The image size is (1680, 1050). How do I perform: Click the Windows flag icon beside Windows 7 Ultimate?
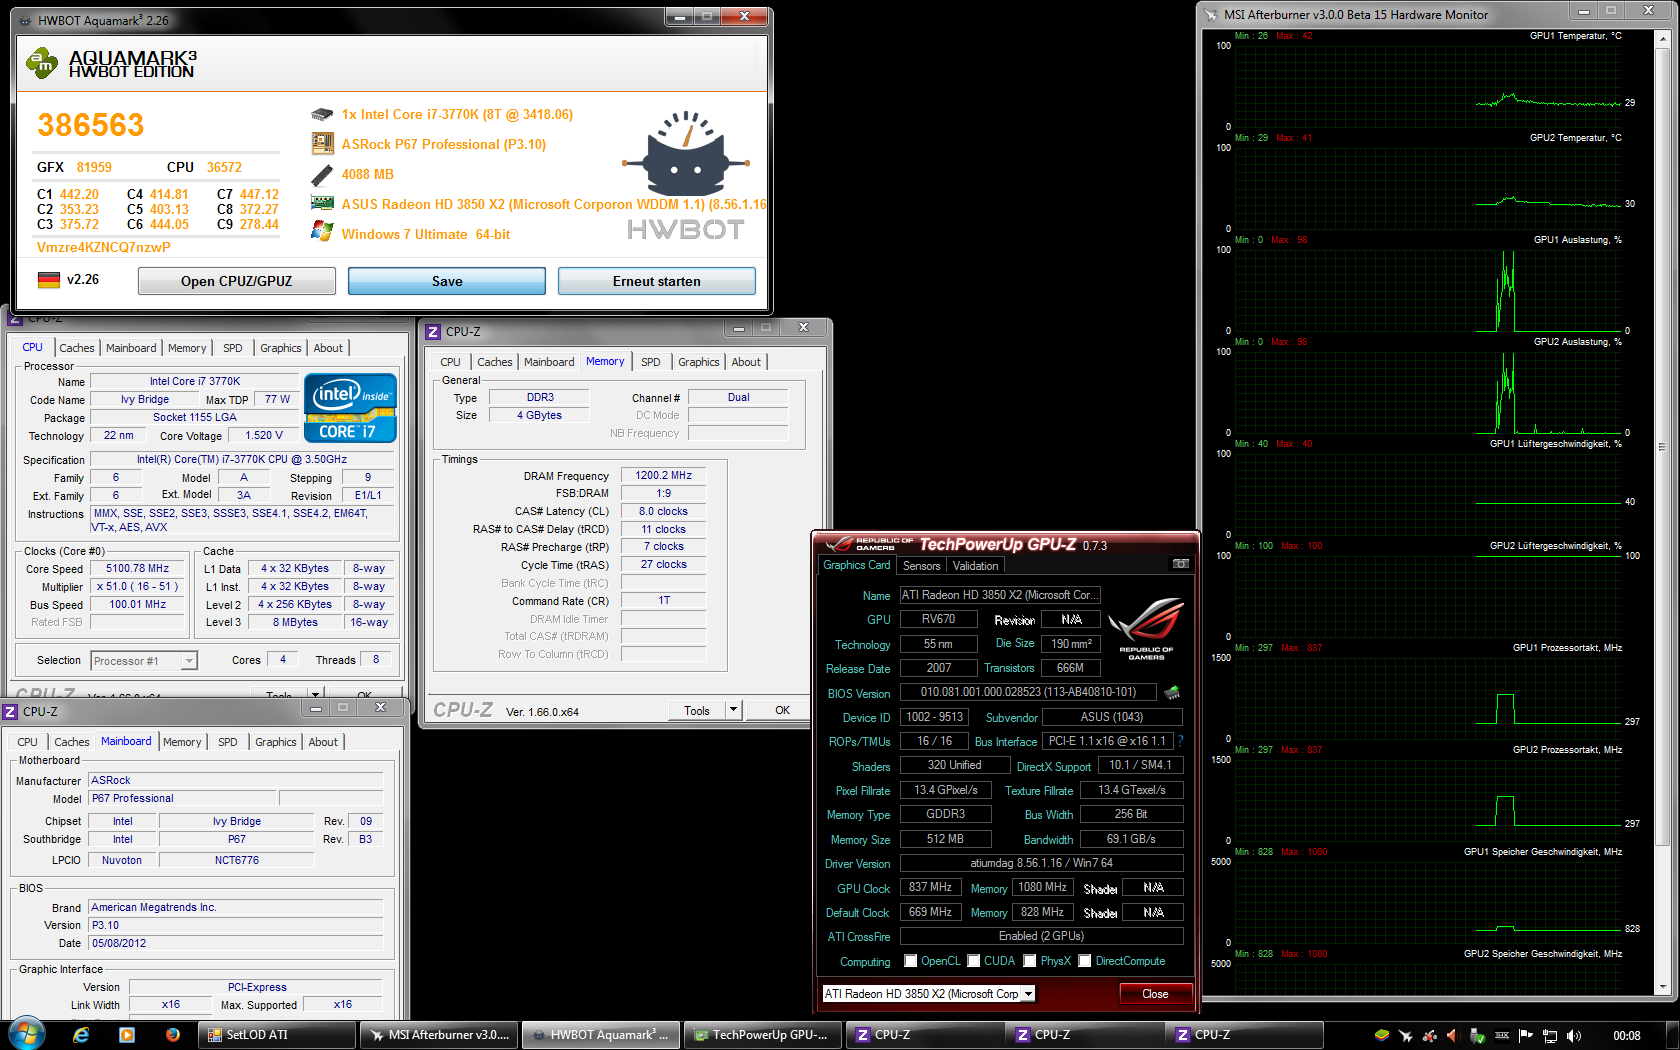click(x=322, y=232)
